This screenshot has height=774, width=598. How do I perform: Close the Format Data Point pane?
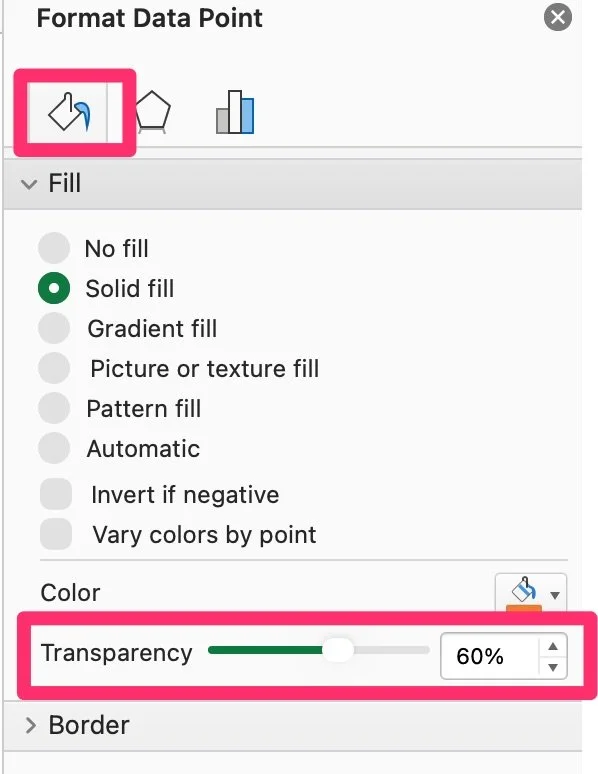[558, 17]
